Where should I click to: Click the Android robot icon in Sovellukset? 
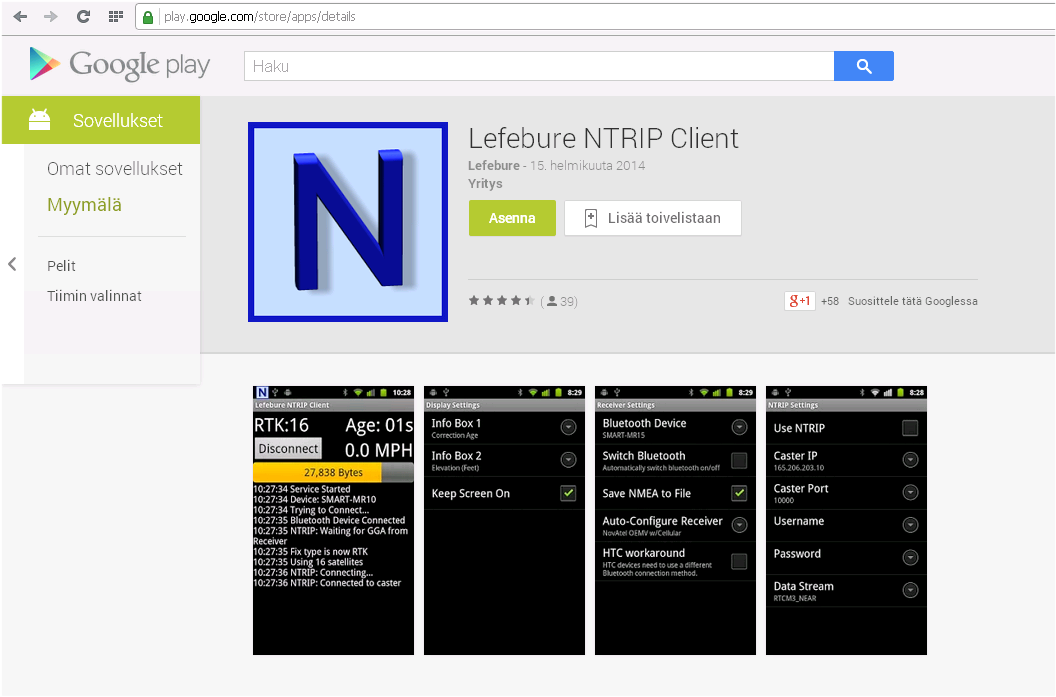[x=40, y=120]
